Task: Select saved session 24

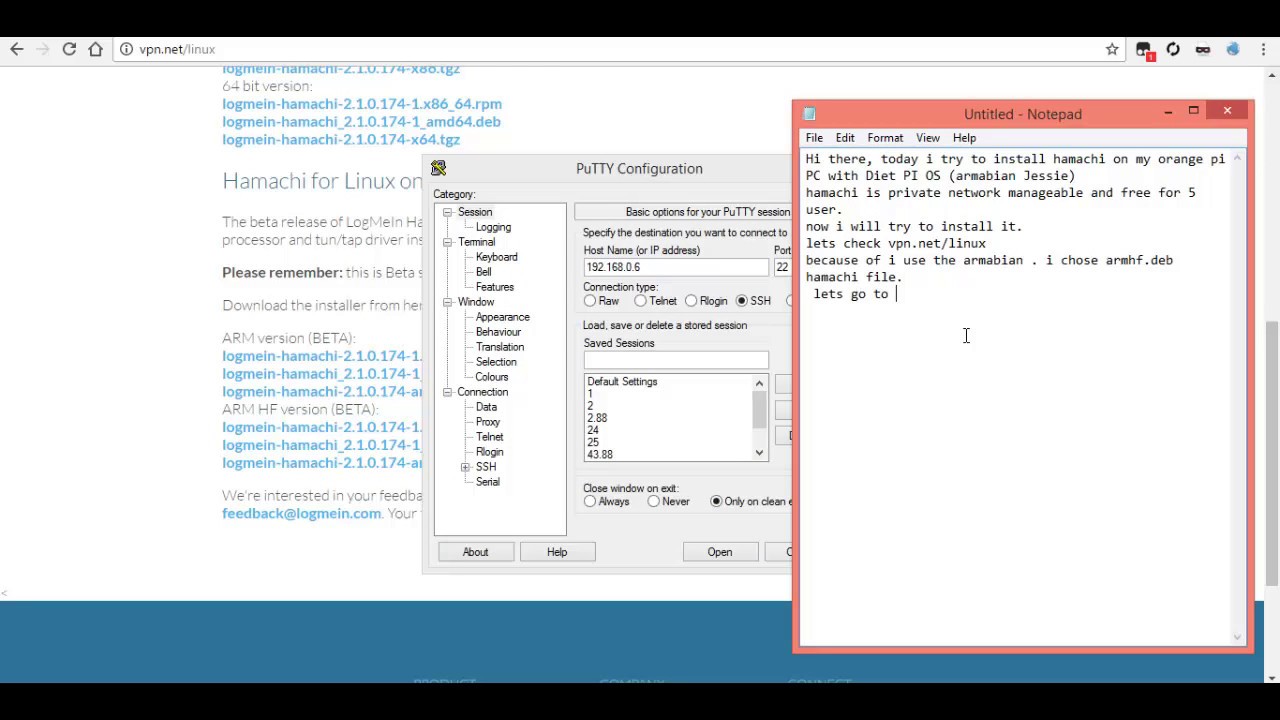Action: tap(593, 430)
